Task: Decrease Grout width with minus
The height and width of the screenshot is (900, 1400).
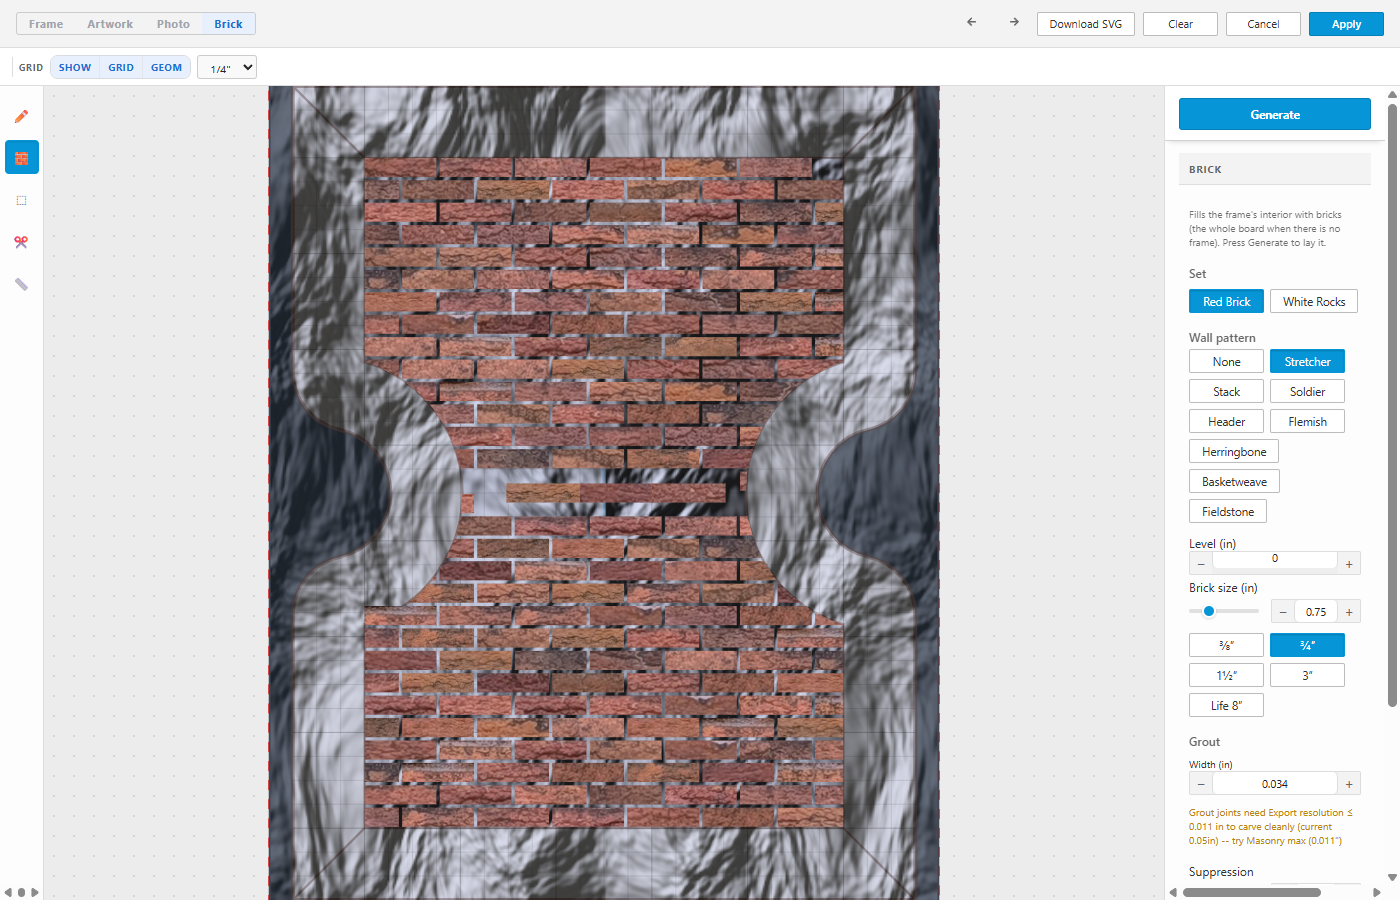Action: coord(1201,784)
